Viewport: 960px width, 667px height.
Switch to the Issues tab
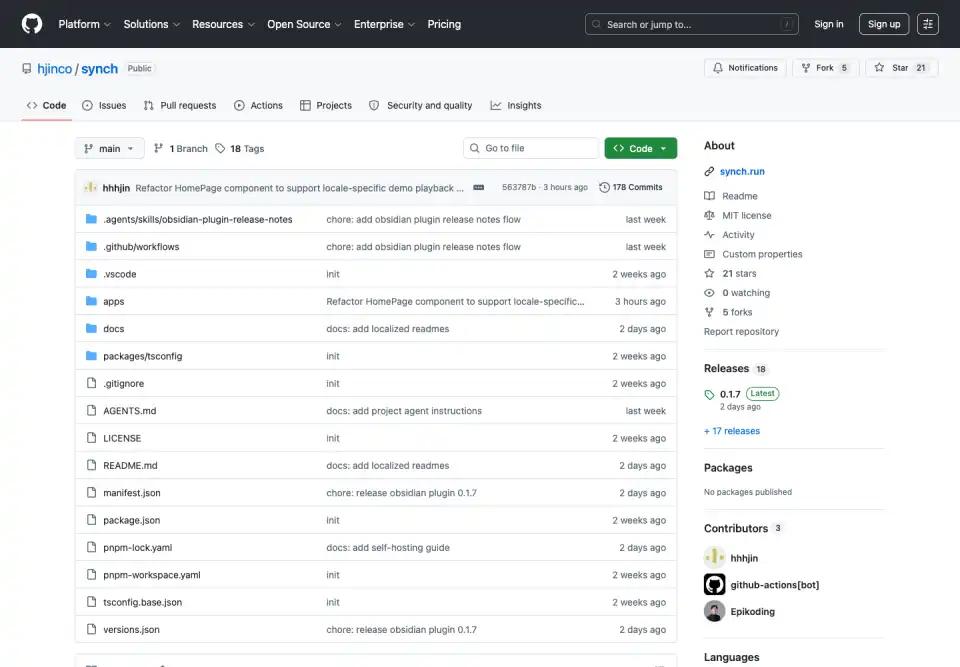pyautogui.click(x=104, y=105)
